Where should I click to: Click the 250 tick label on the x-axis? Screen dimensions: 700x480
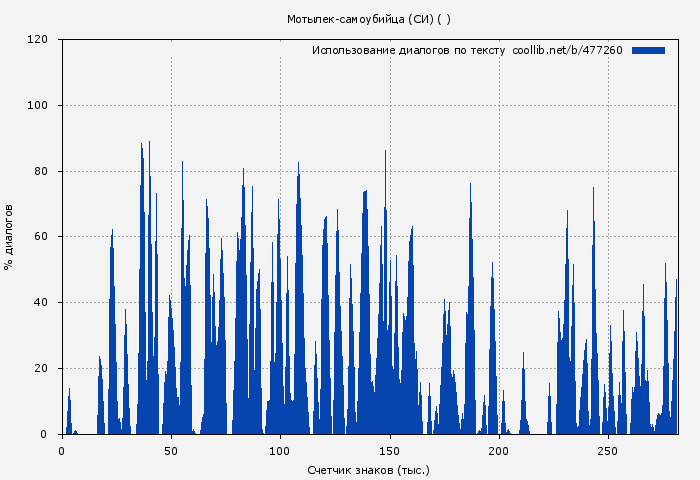pos(607,451)
